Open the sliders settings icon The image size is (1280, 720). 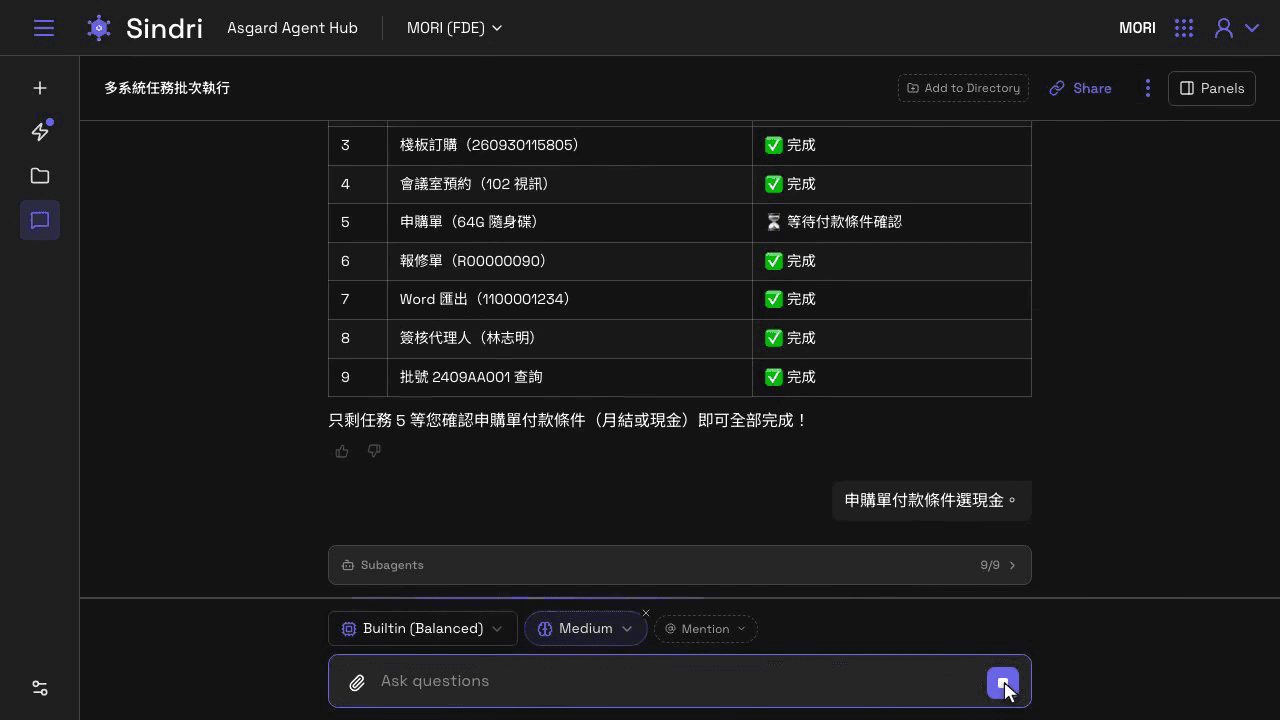[x=40, y=688]
